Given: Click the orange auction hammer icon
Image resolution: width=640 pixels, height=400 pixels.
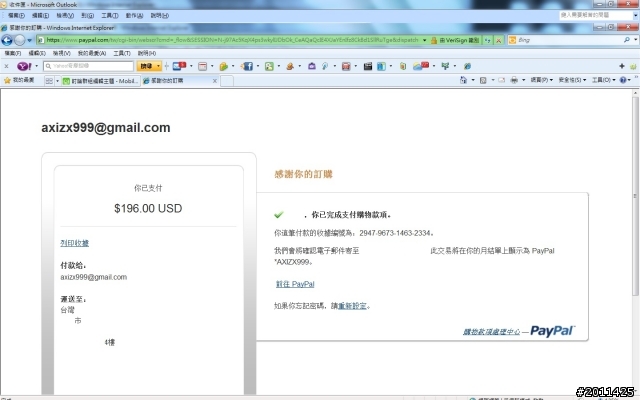Looking at the screenshot, I should pos(290,66).
